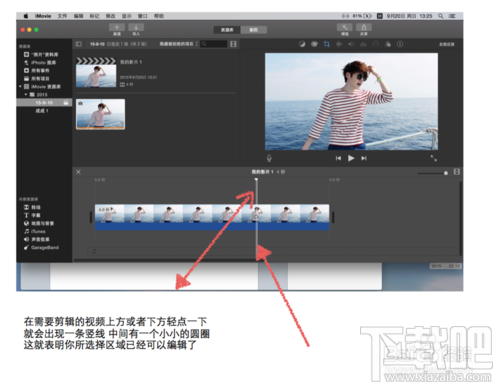
Task: Open the Enhance magic wand tool
Action: [345, 27]
